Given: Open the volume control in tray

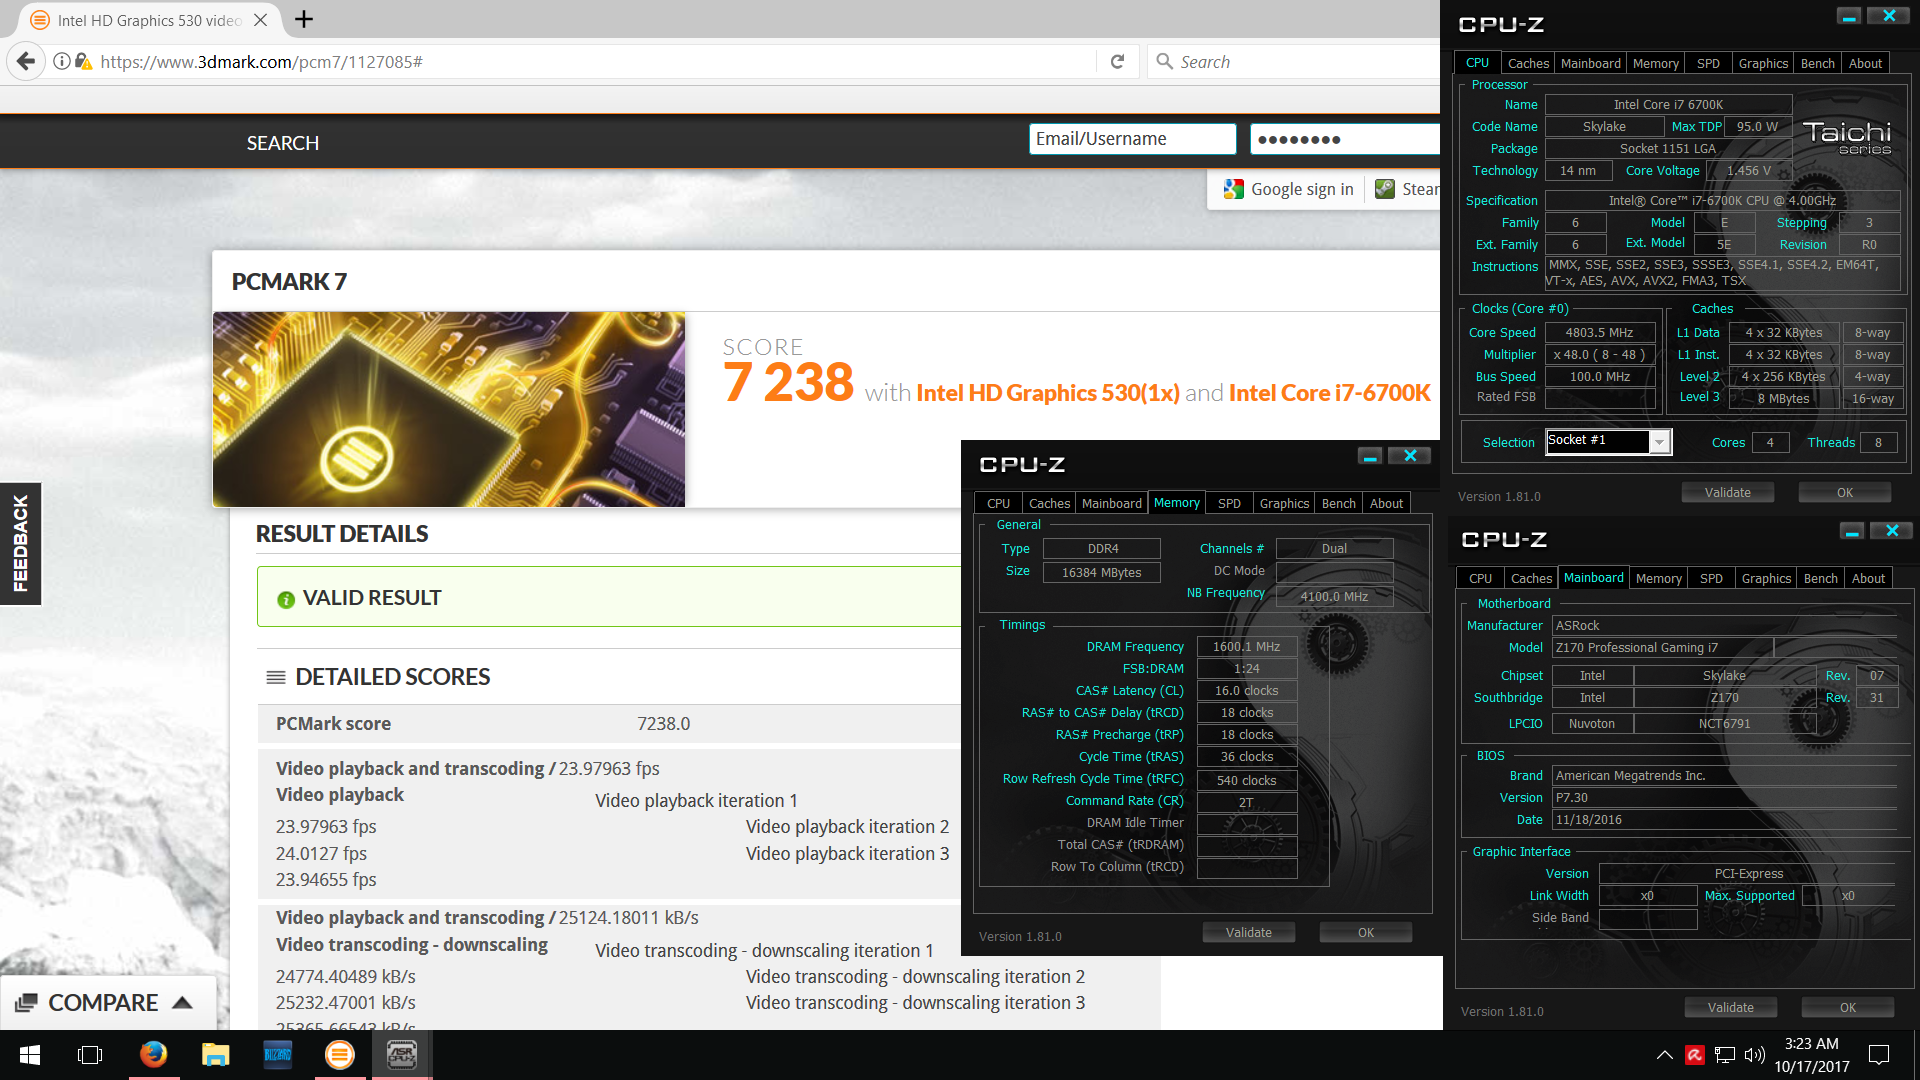Looking at the screenshot, I should pos(1754,1054).
